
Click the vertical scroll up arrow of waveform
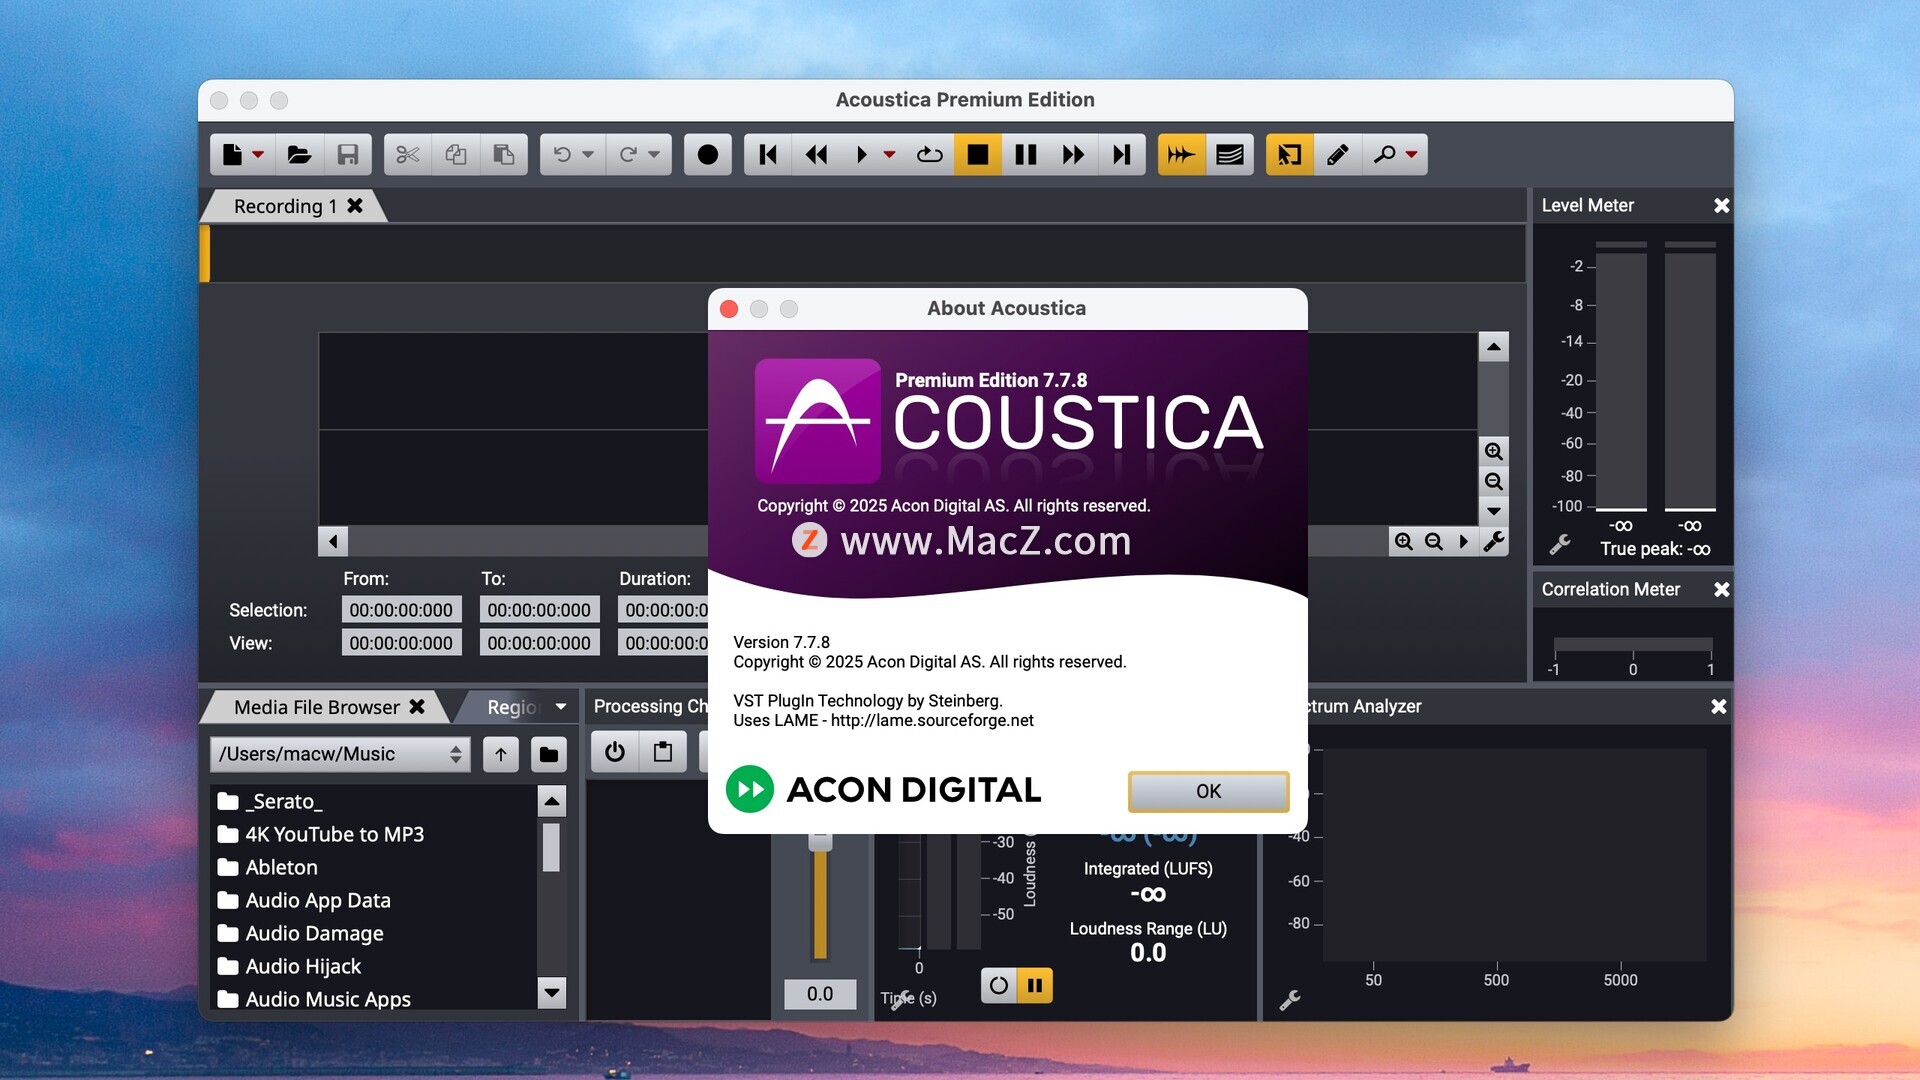1493,347
